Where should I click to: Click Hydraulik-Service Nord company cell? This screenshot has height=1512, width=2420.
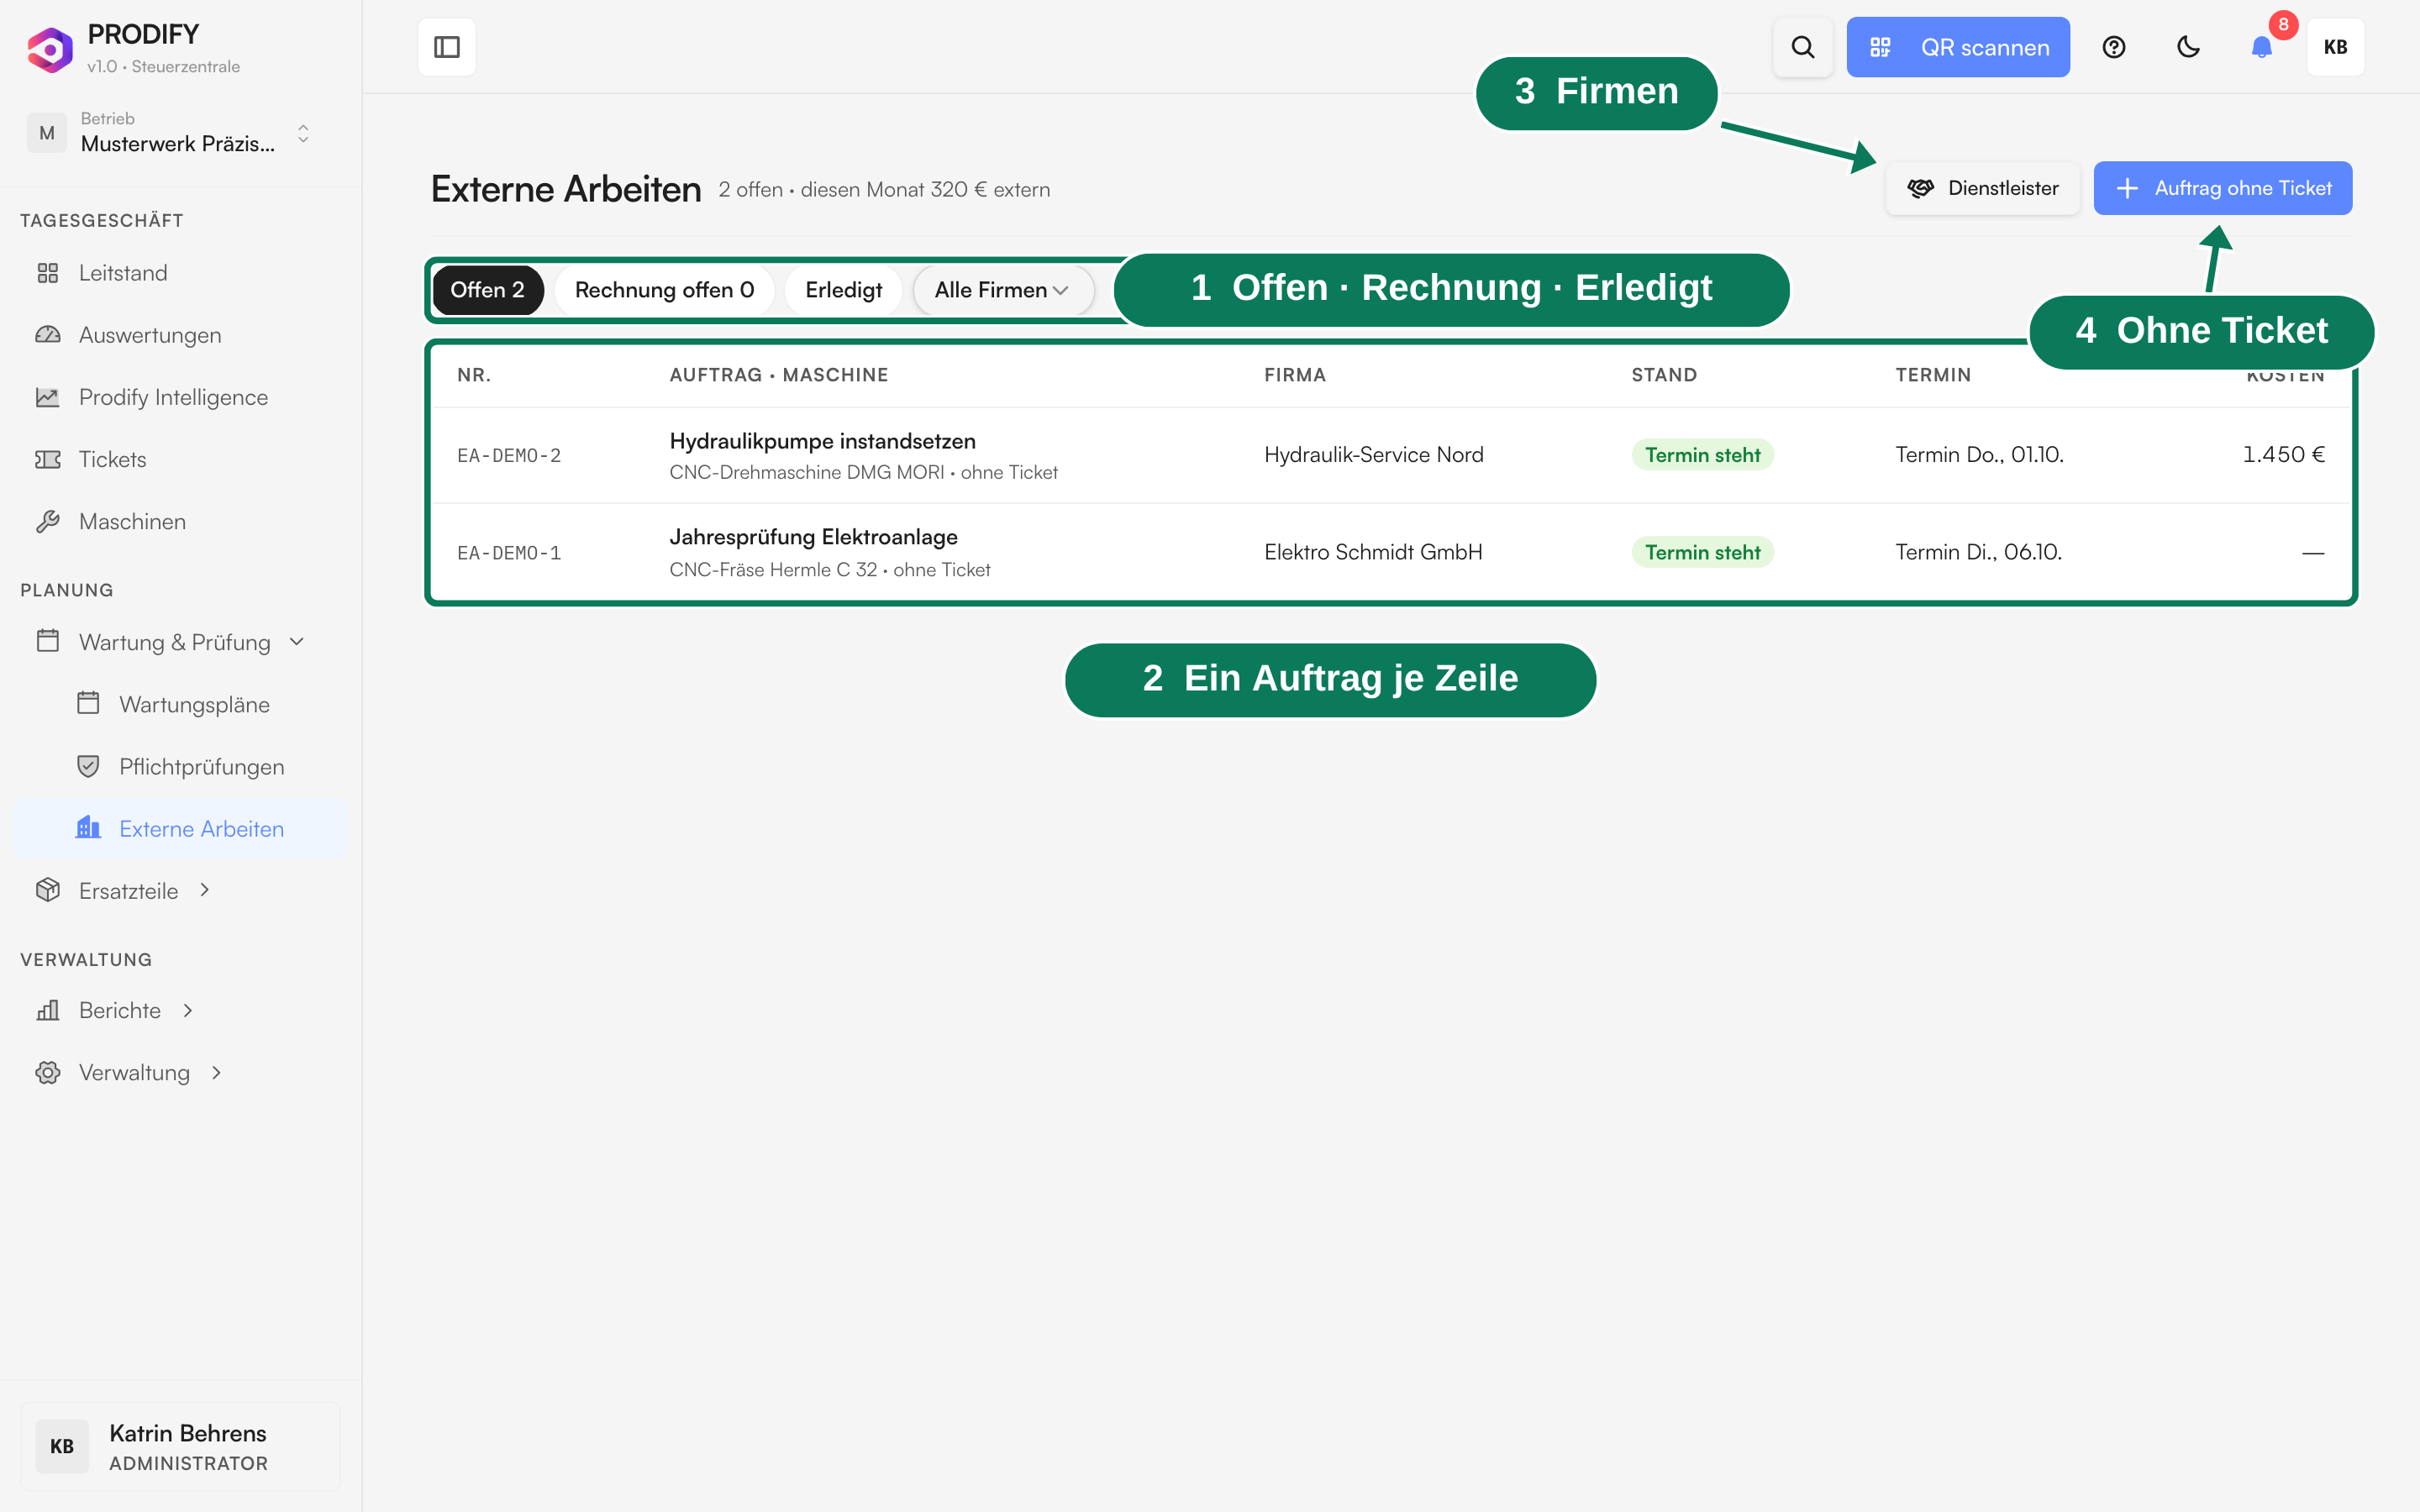coord(1373,455)
